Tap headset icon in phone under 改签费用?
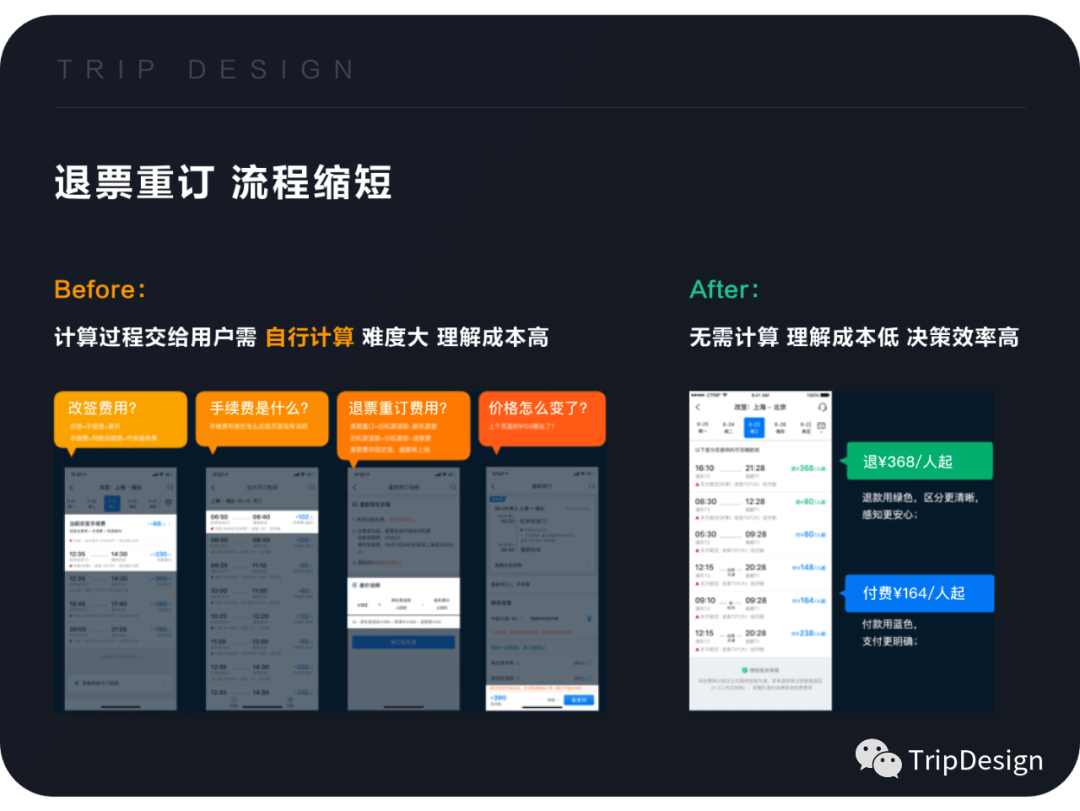The width and height of the screenshot is (1080, 811). 169,487
